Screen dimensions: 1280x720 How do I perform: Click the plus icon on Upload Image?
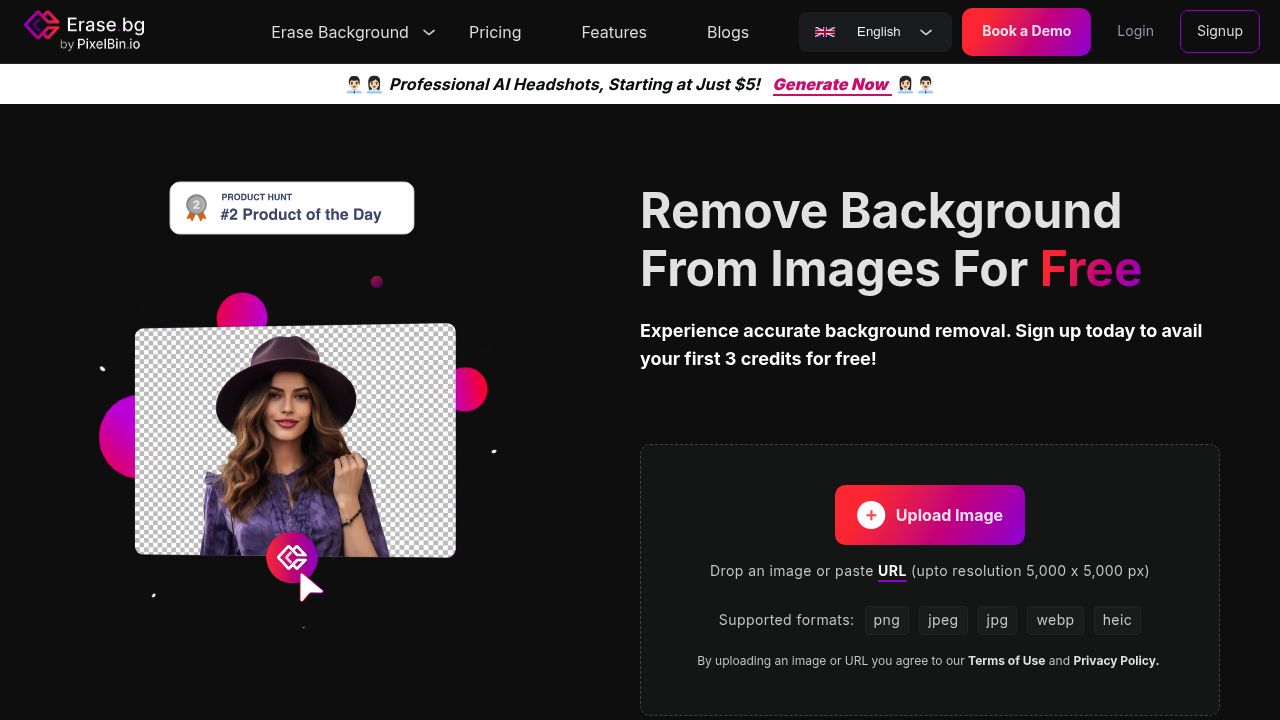point(871,515)
